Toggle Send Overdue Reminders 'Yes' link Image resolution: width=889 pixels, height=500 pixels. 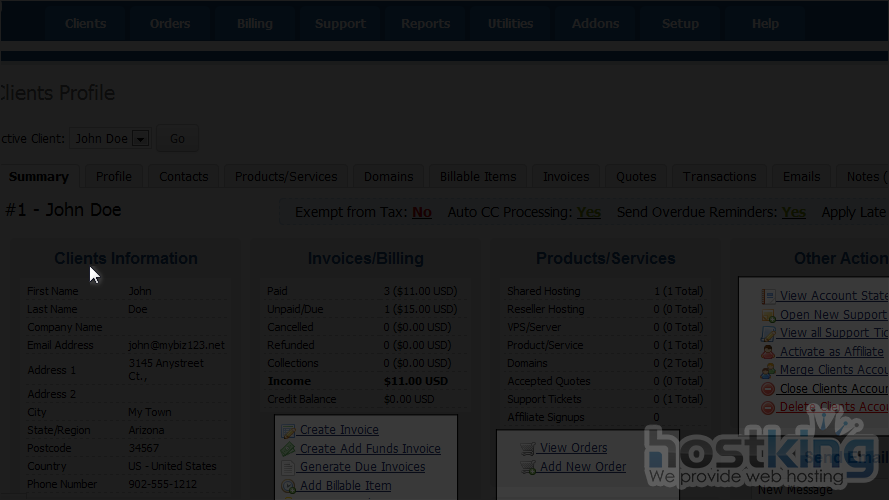[x=793, y=212]
